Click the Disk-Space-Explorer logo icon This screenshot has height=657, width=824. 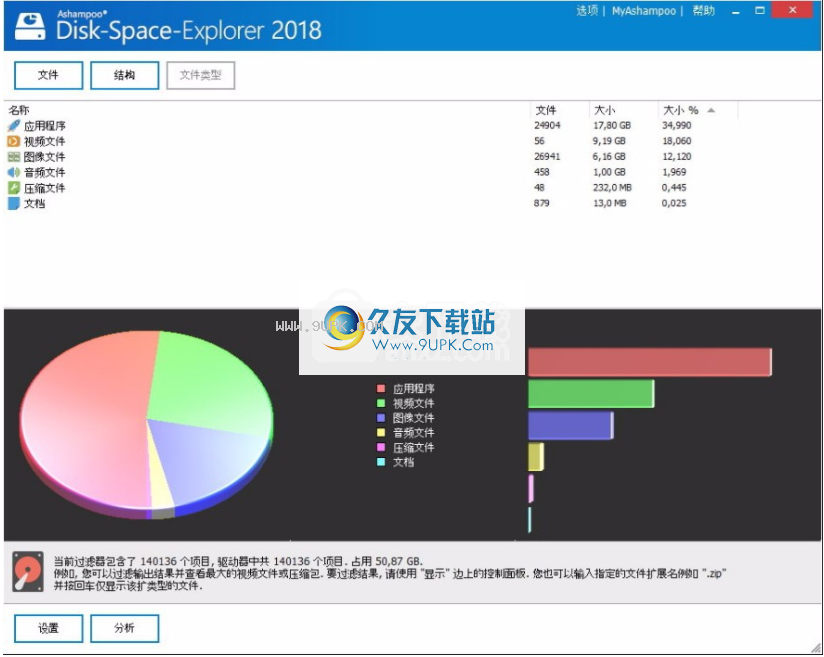(30, 27)
